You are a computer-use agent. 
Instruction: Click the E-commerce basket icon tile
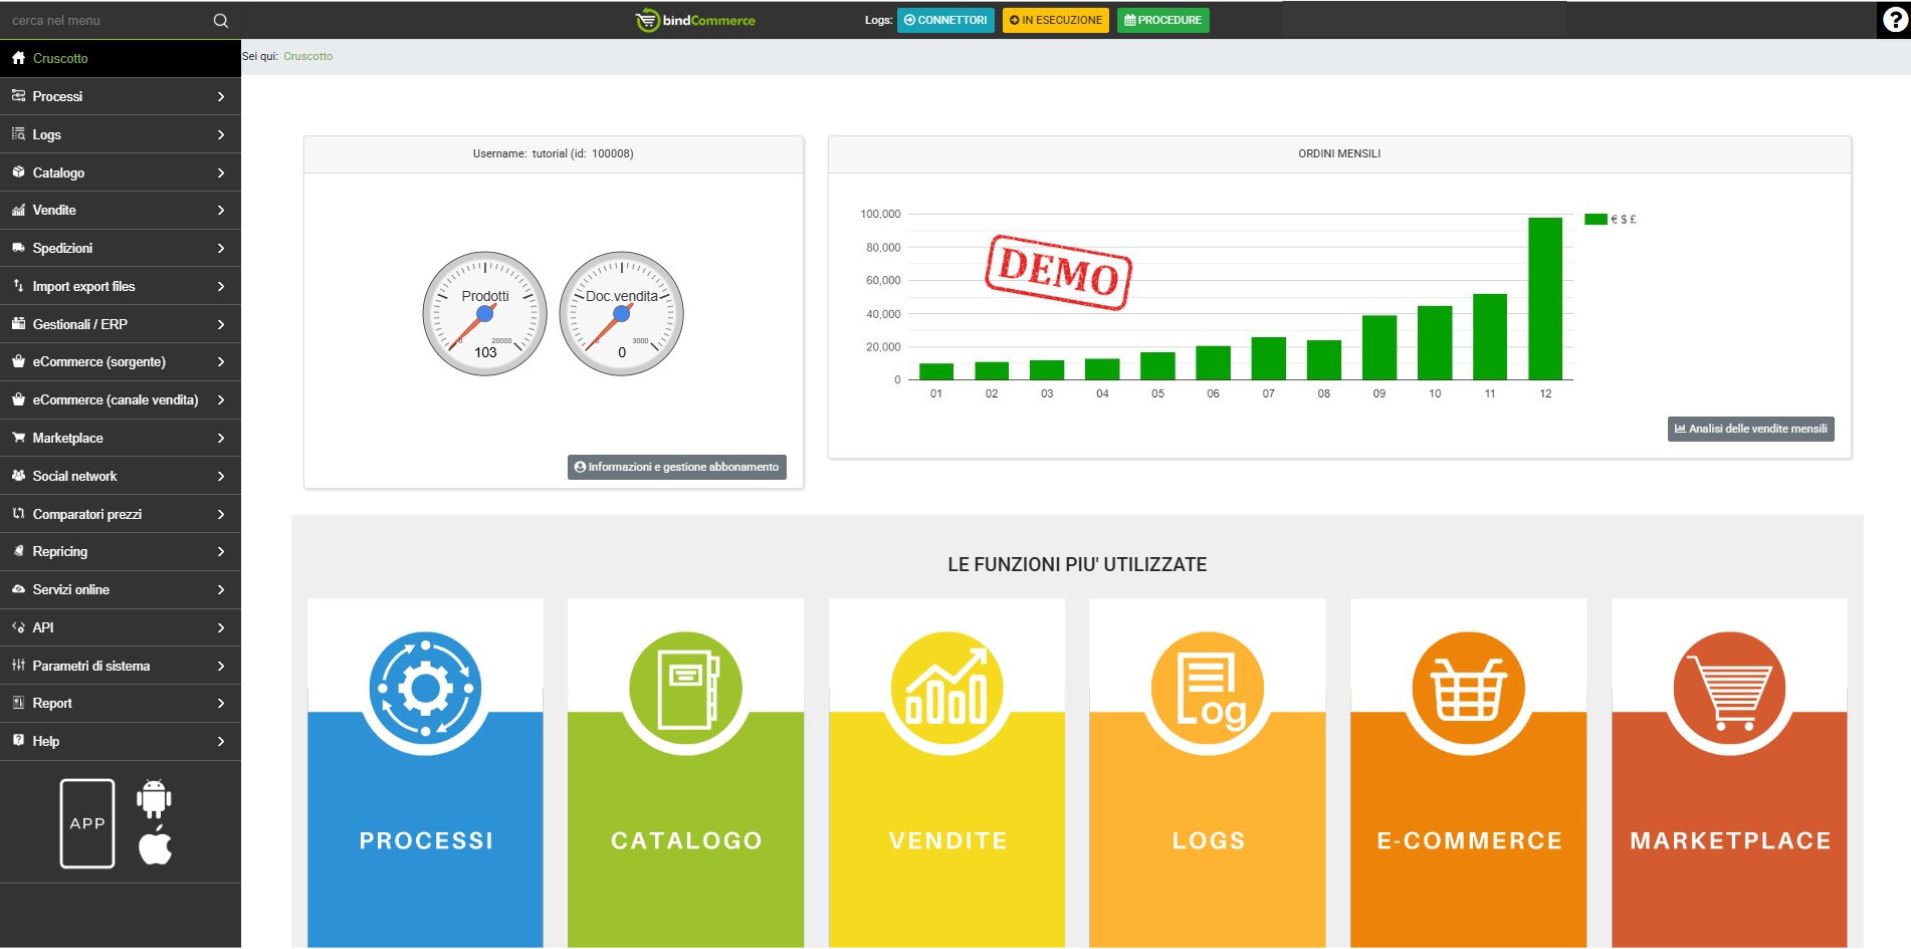coord(1468,690)
